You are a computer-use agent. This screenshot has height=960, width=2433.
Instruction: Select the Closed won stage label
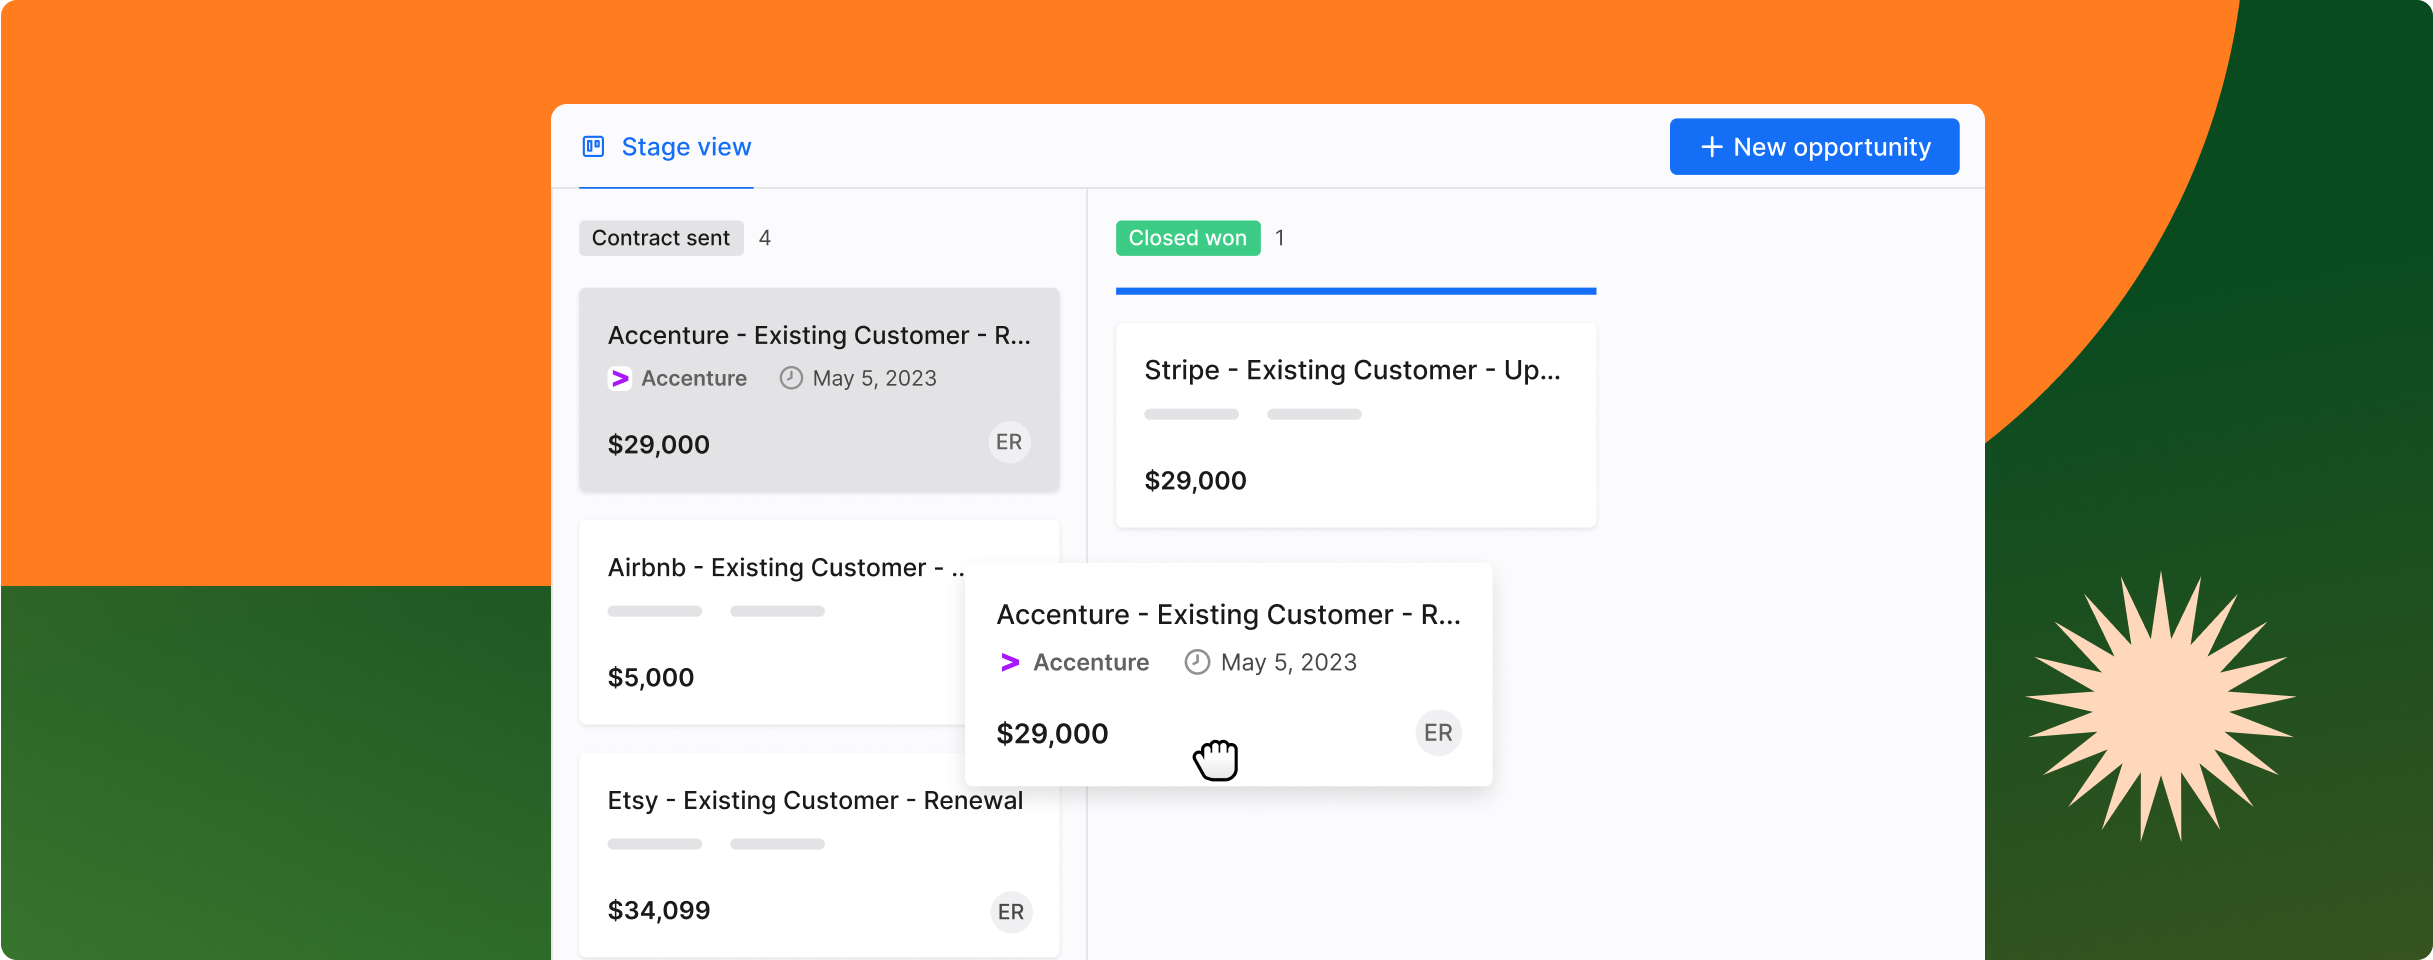1187,238
